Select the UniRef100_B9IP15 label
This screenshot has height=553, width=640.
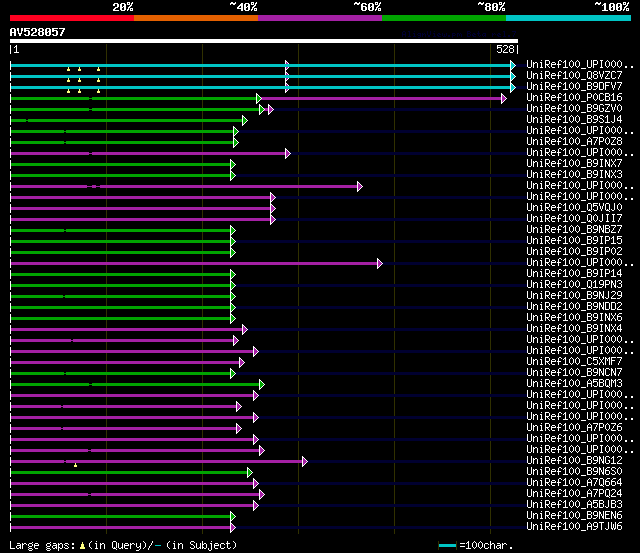tap(574, 241)
